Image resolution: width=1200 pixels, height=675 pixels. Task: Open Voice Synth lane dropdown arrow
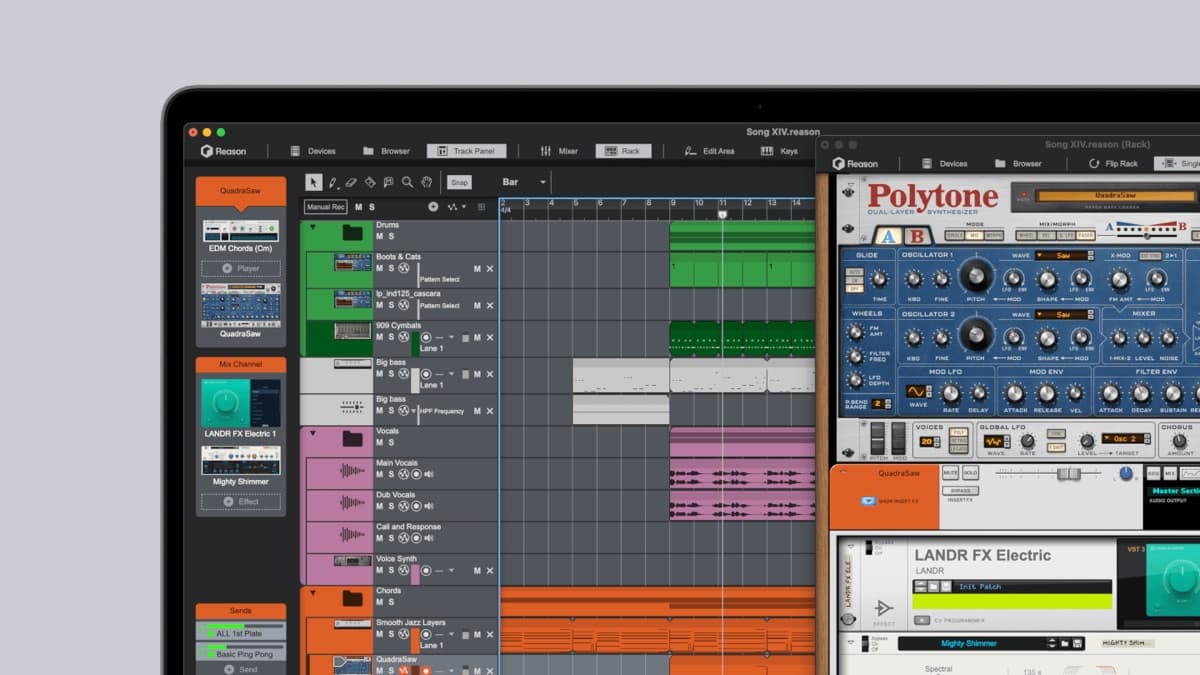pos(451,570)
